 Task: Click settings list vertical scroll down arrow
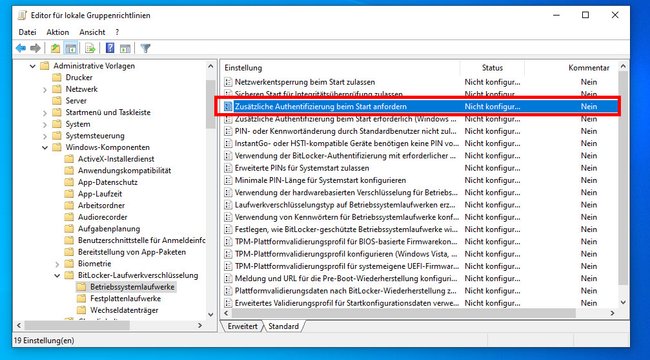(623, 303)
